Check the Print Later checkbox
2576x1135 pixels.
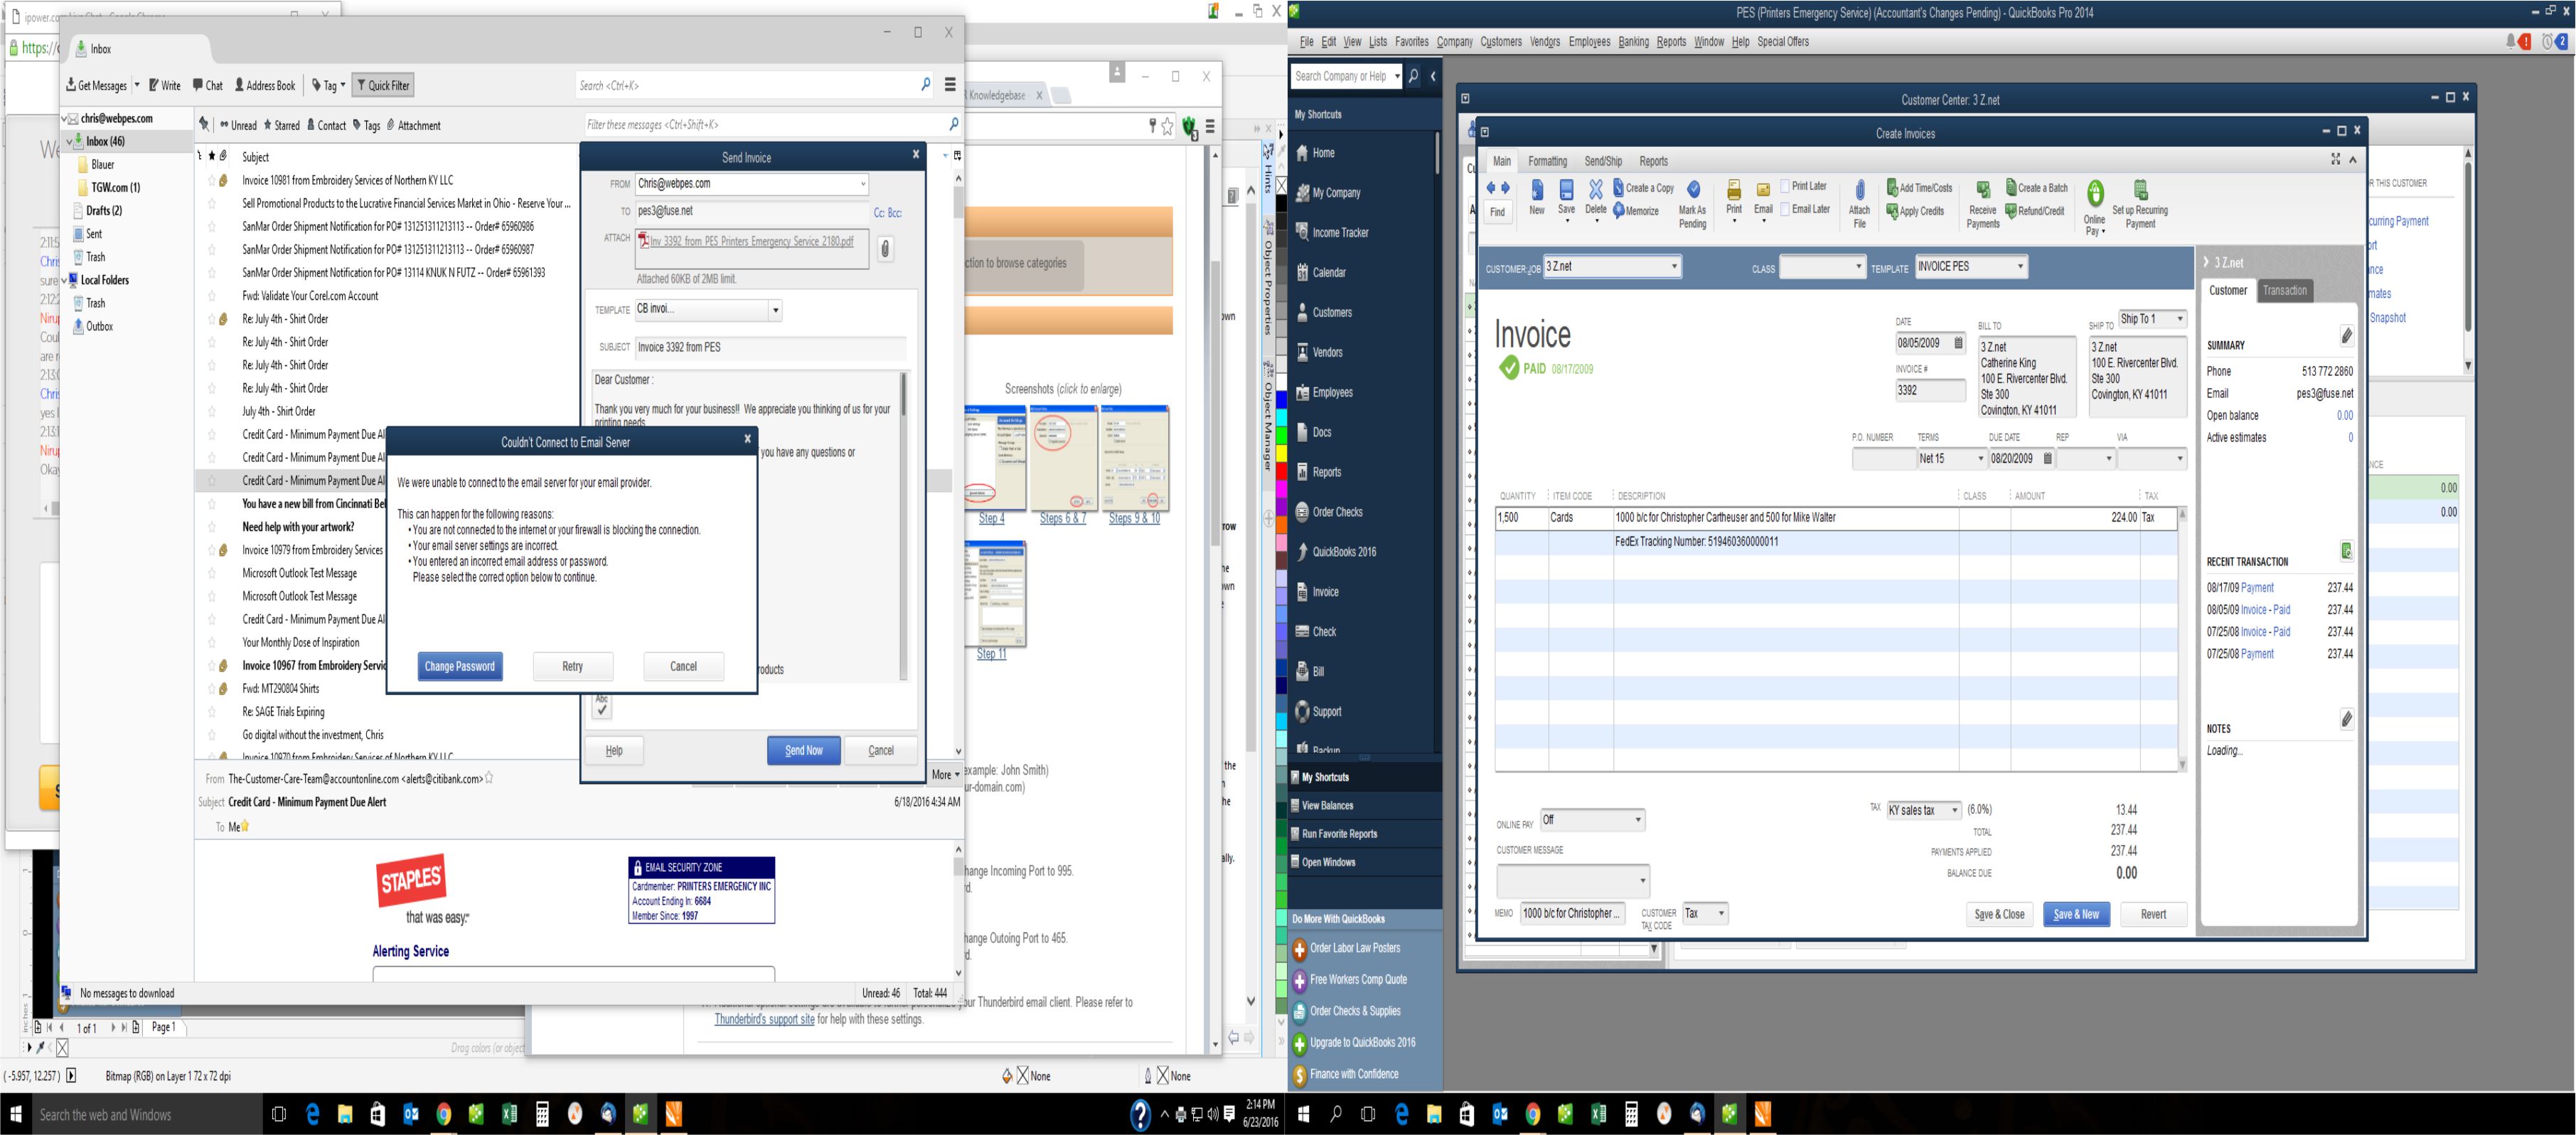point(1785,186)
